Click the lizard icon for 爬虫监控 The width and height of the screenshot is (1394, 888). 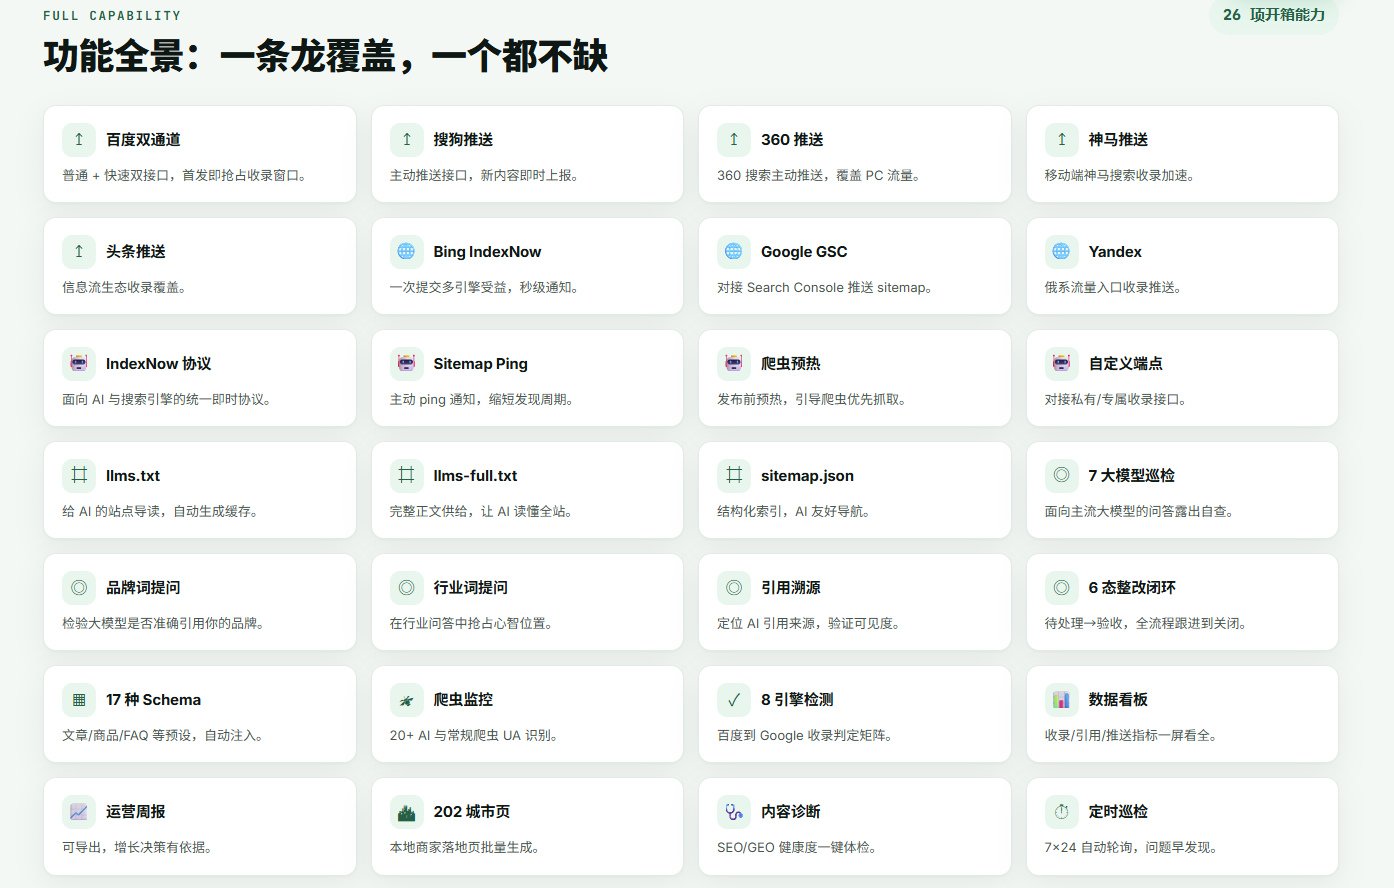(406, 700)
